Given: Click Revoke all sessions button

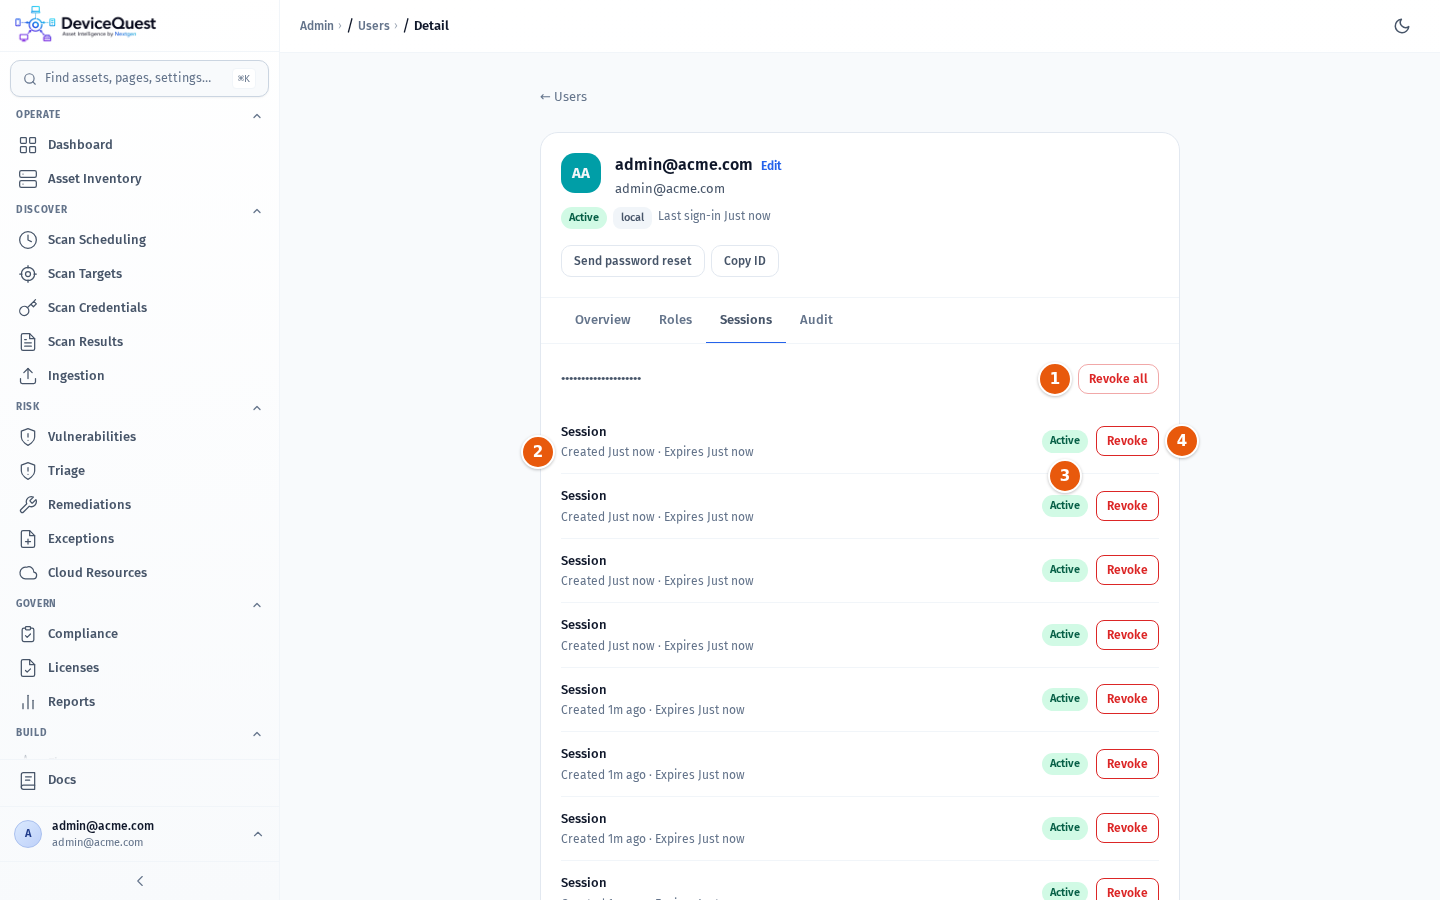Looking at the screenshot, I should pos(1118,379).
